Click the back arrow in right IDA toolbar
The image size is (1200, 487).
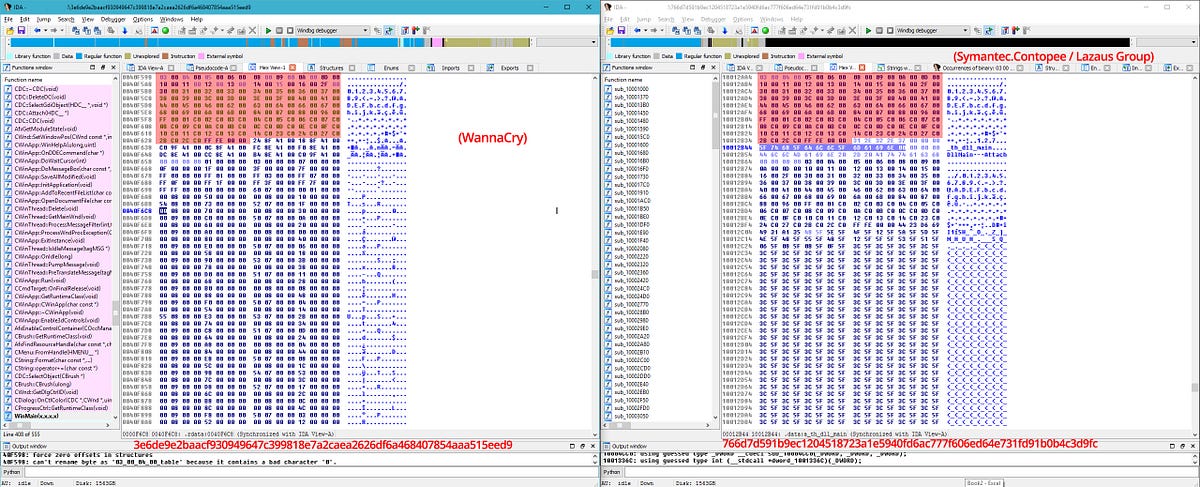coord(637,30)
